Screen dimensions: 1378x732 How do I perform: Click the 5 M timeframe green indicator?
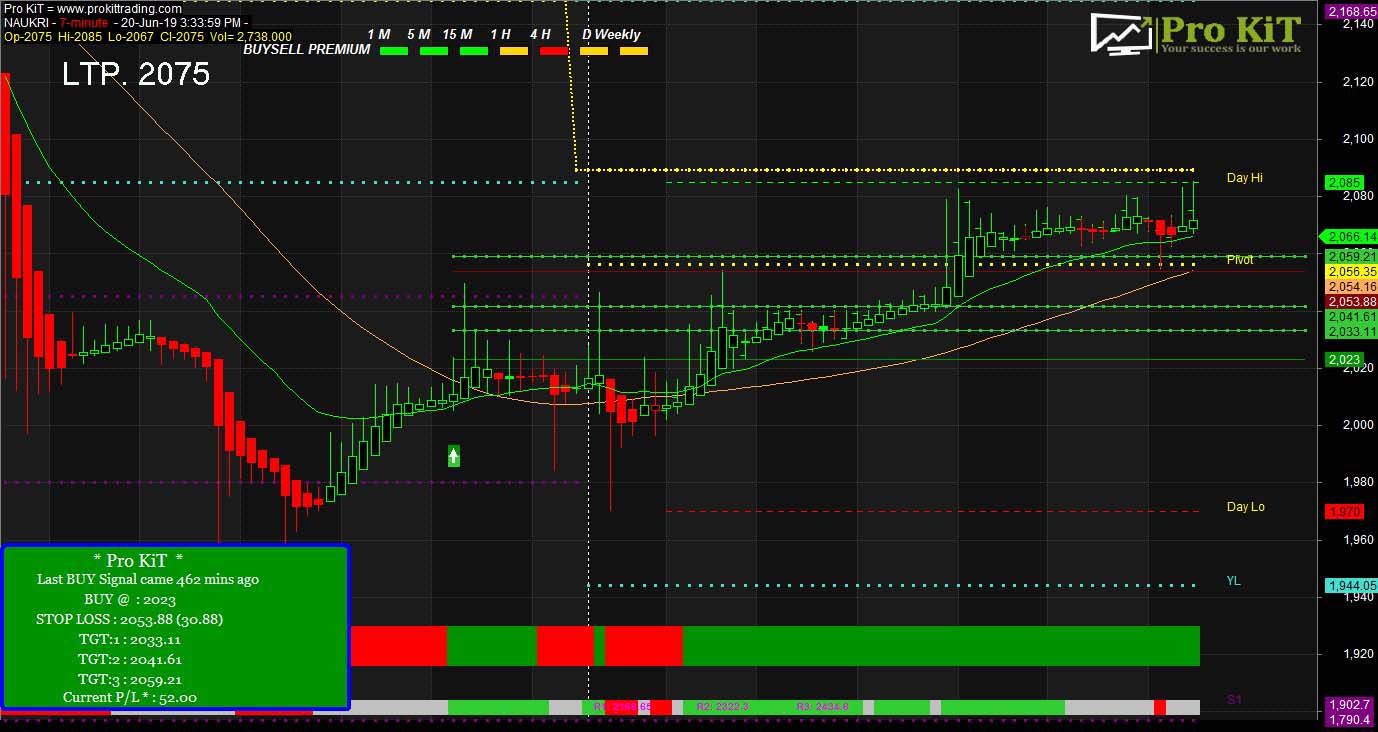433,50
